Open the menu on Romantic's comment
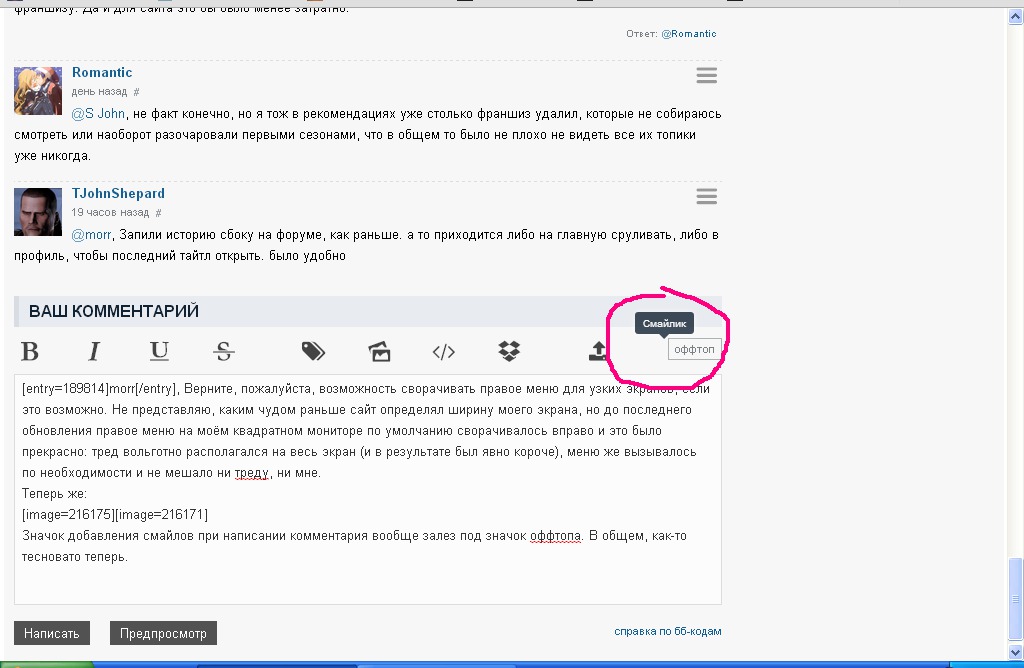Viewport: 1024px width, 668px height. 707,76
